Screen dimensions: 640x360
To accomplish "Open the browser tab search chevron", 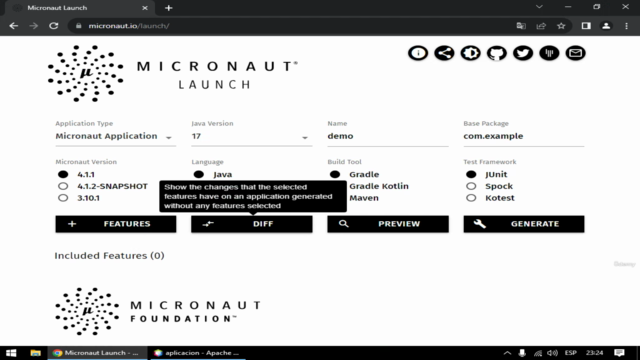I will coord(539,7).
